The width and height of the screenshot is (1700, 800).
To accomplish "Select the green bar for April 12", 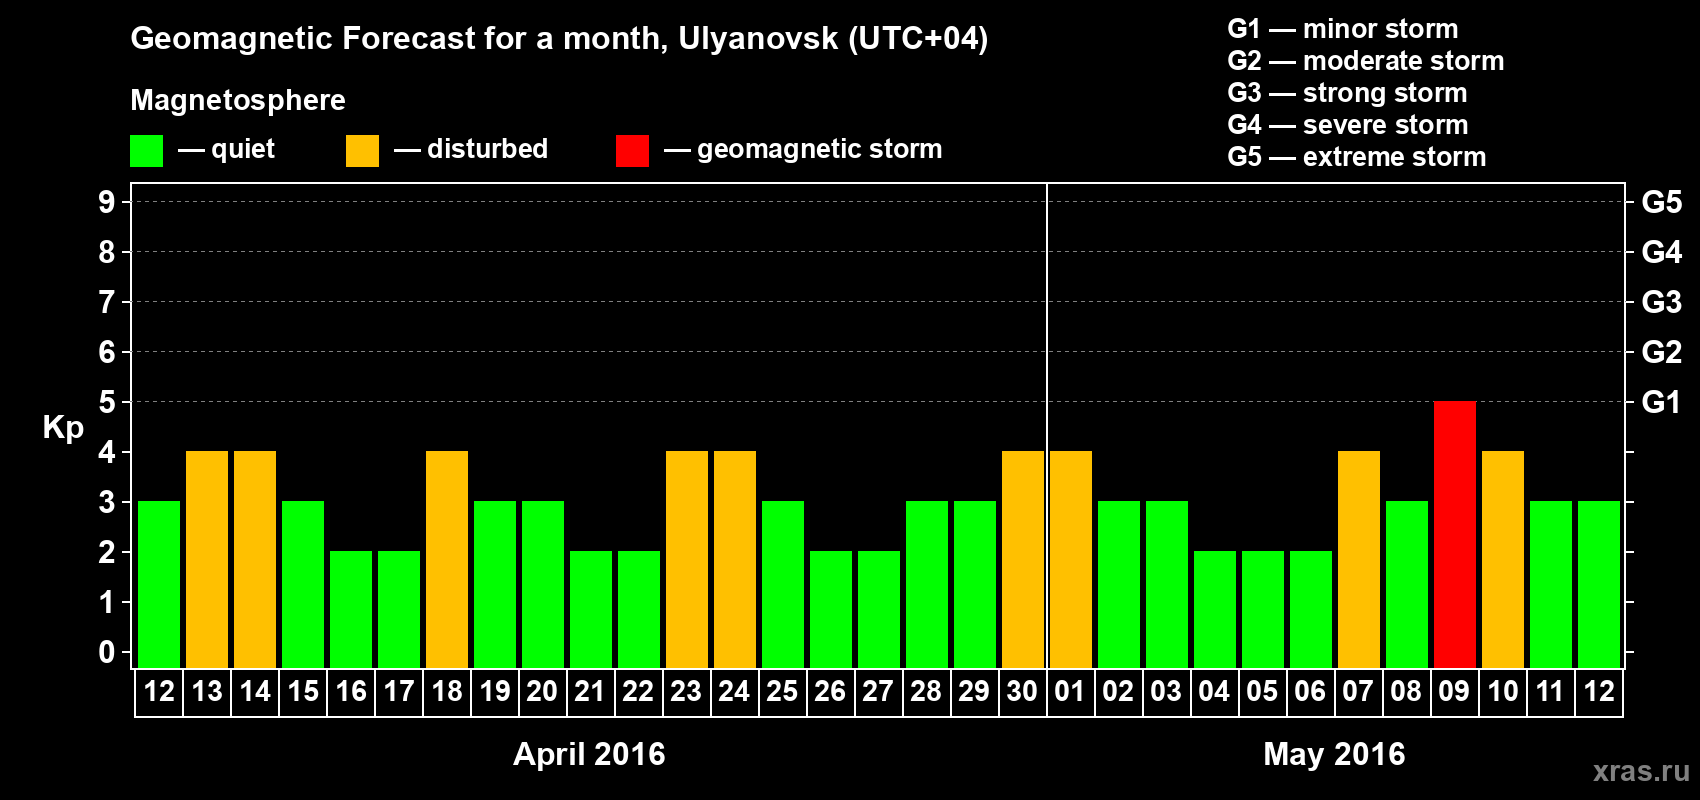I will click(159, 584).
